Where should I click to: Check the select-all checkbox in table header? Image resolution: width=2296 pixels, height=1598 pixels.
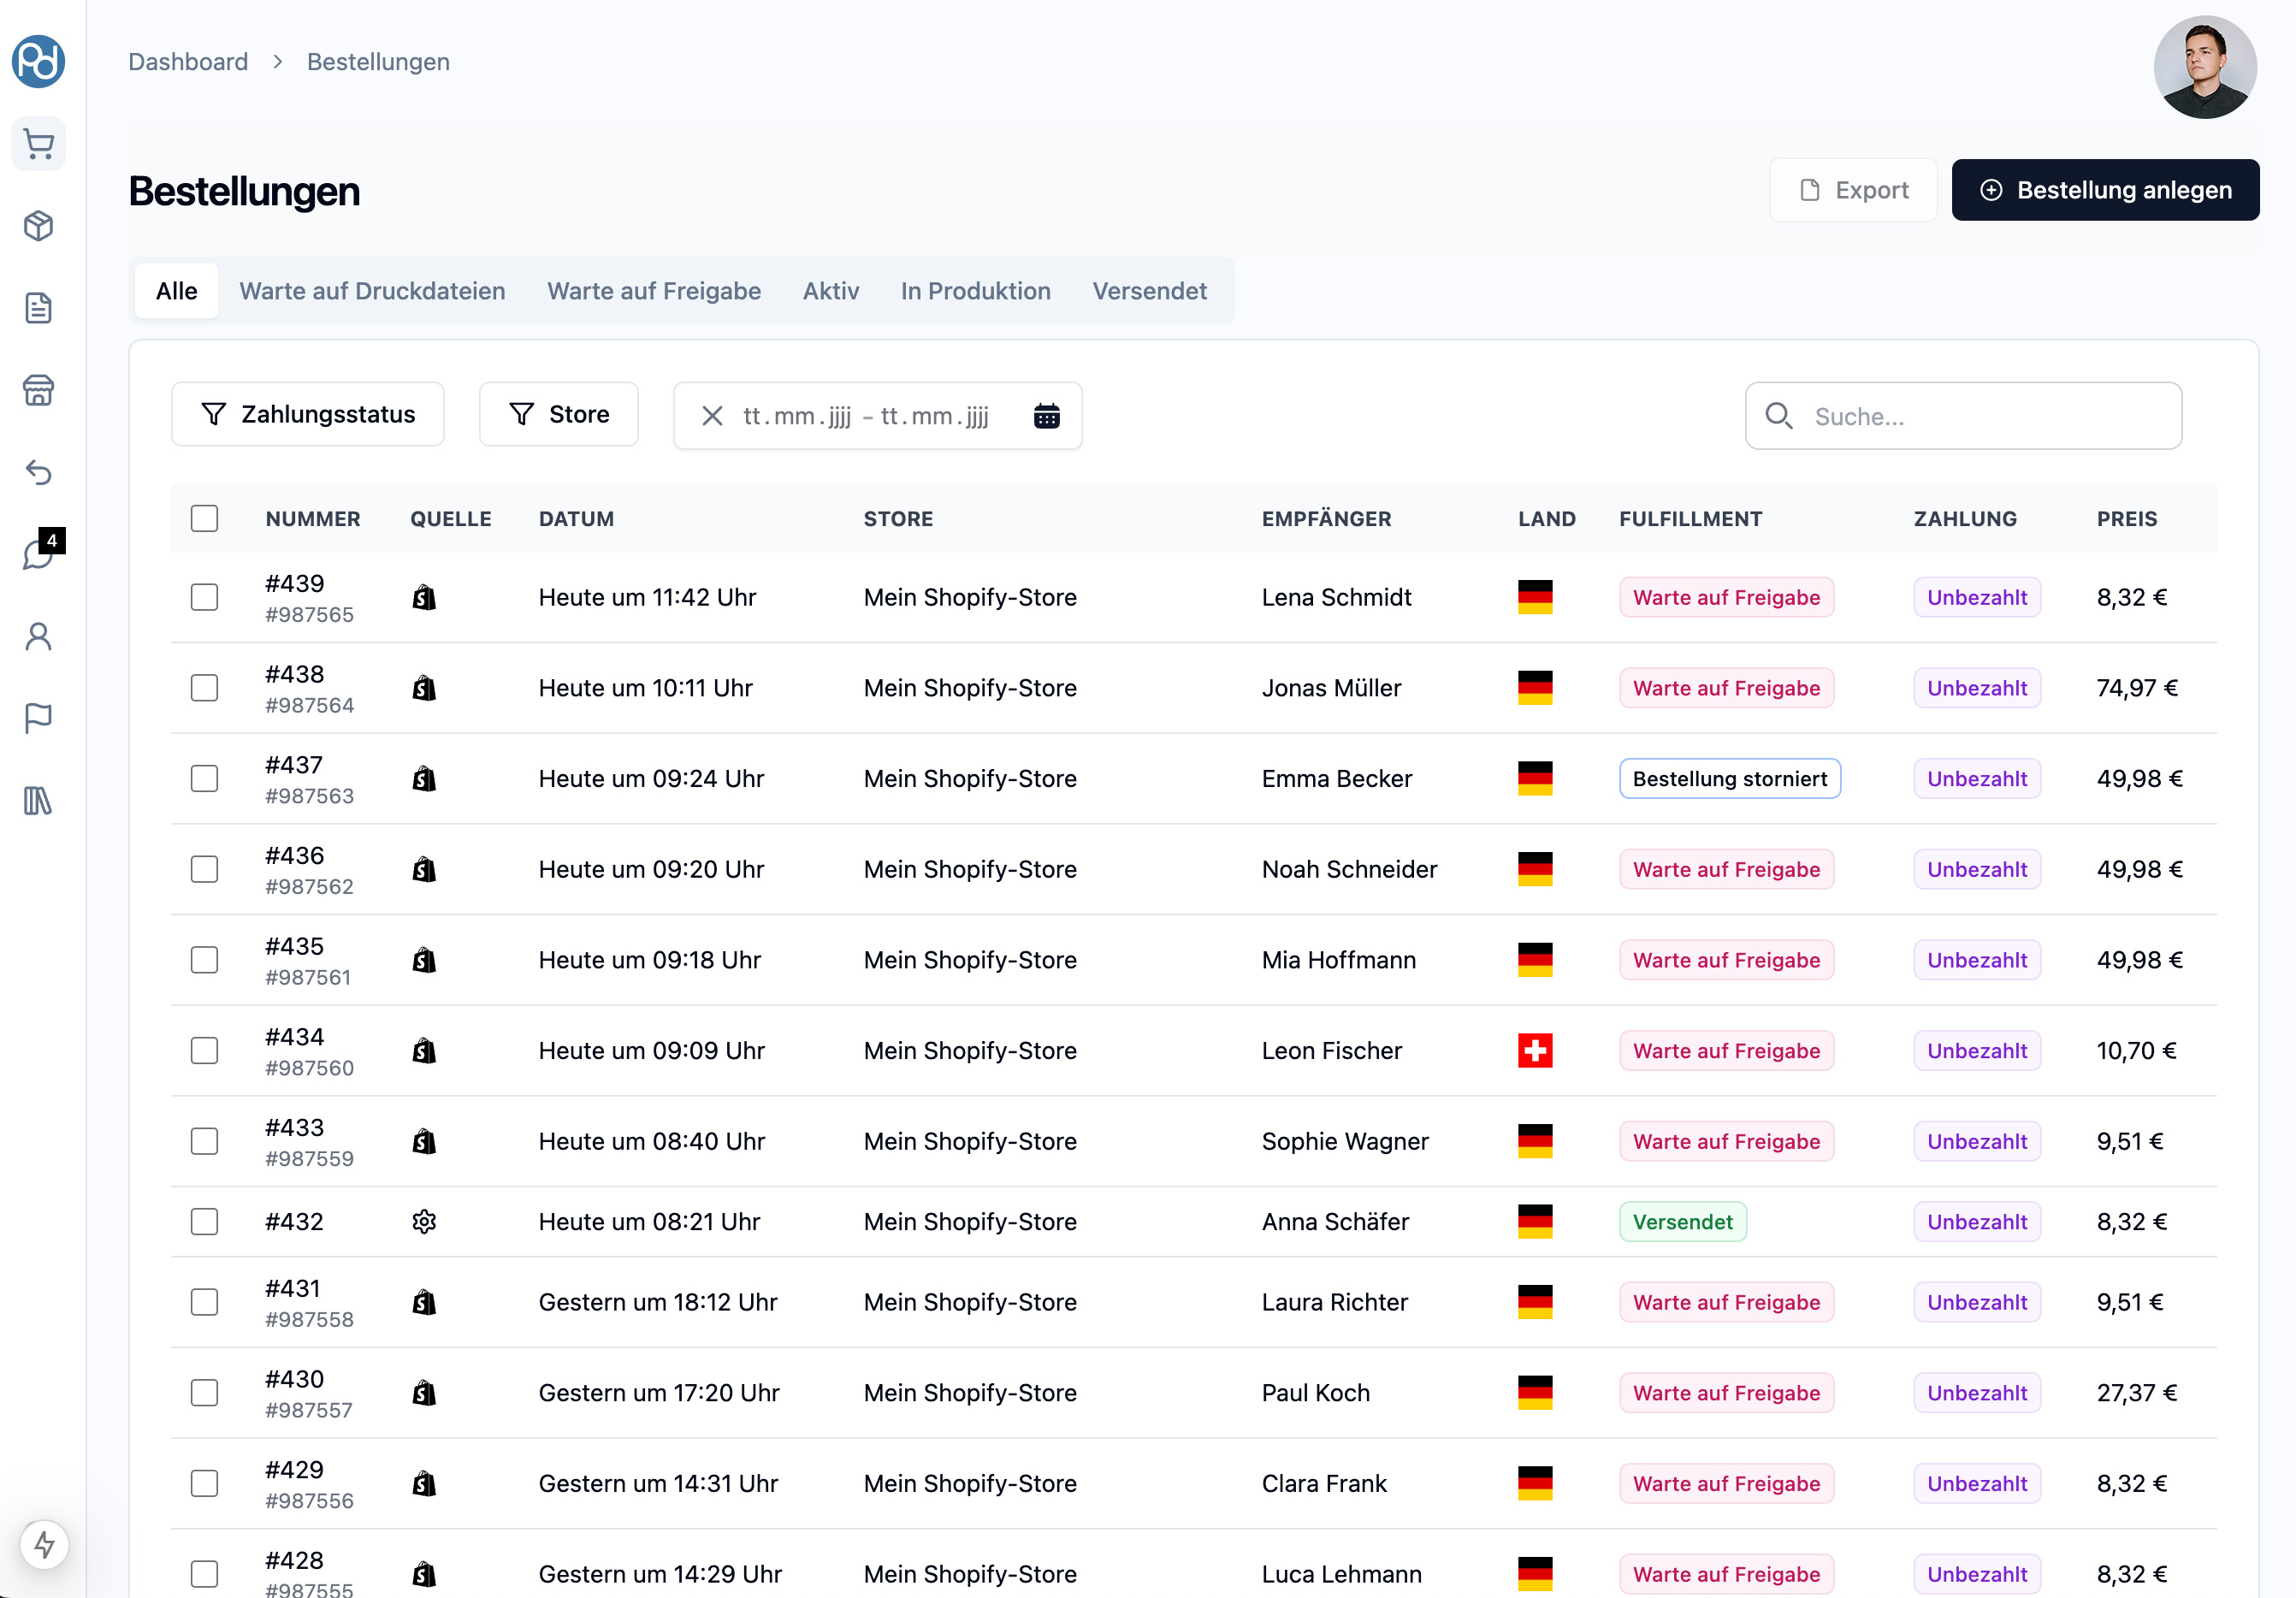[x=204, y=518]
